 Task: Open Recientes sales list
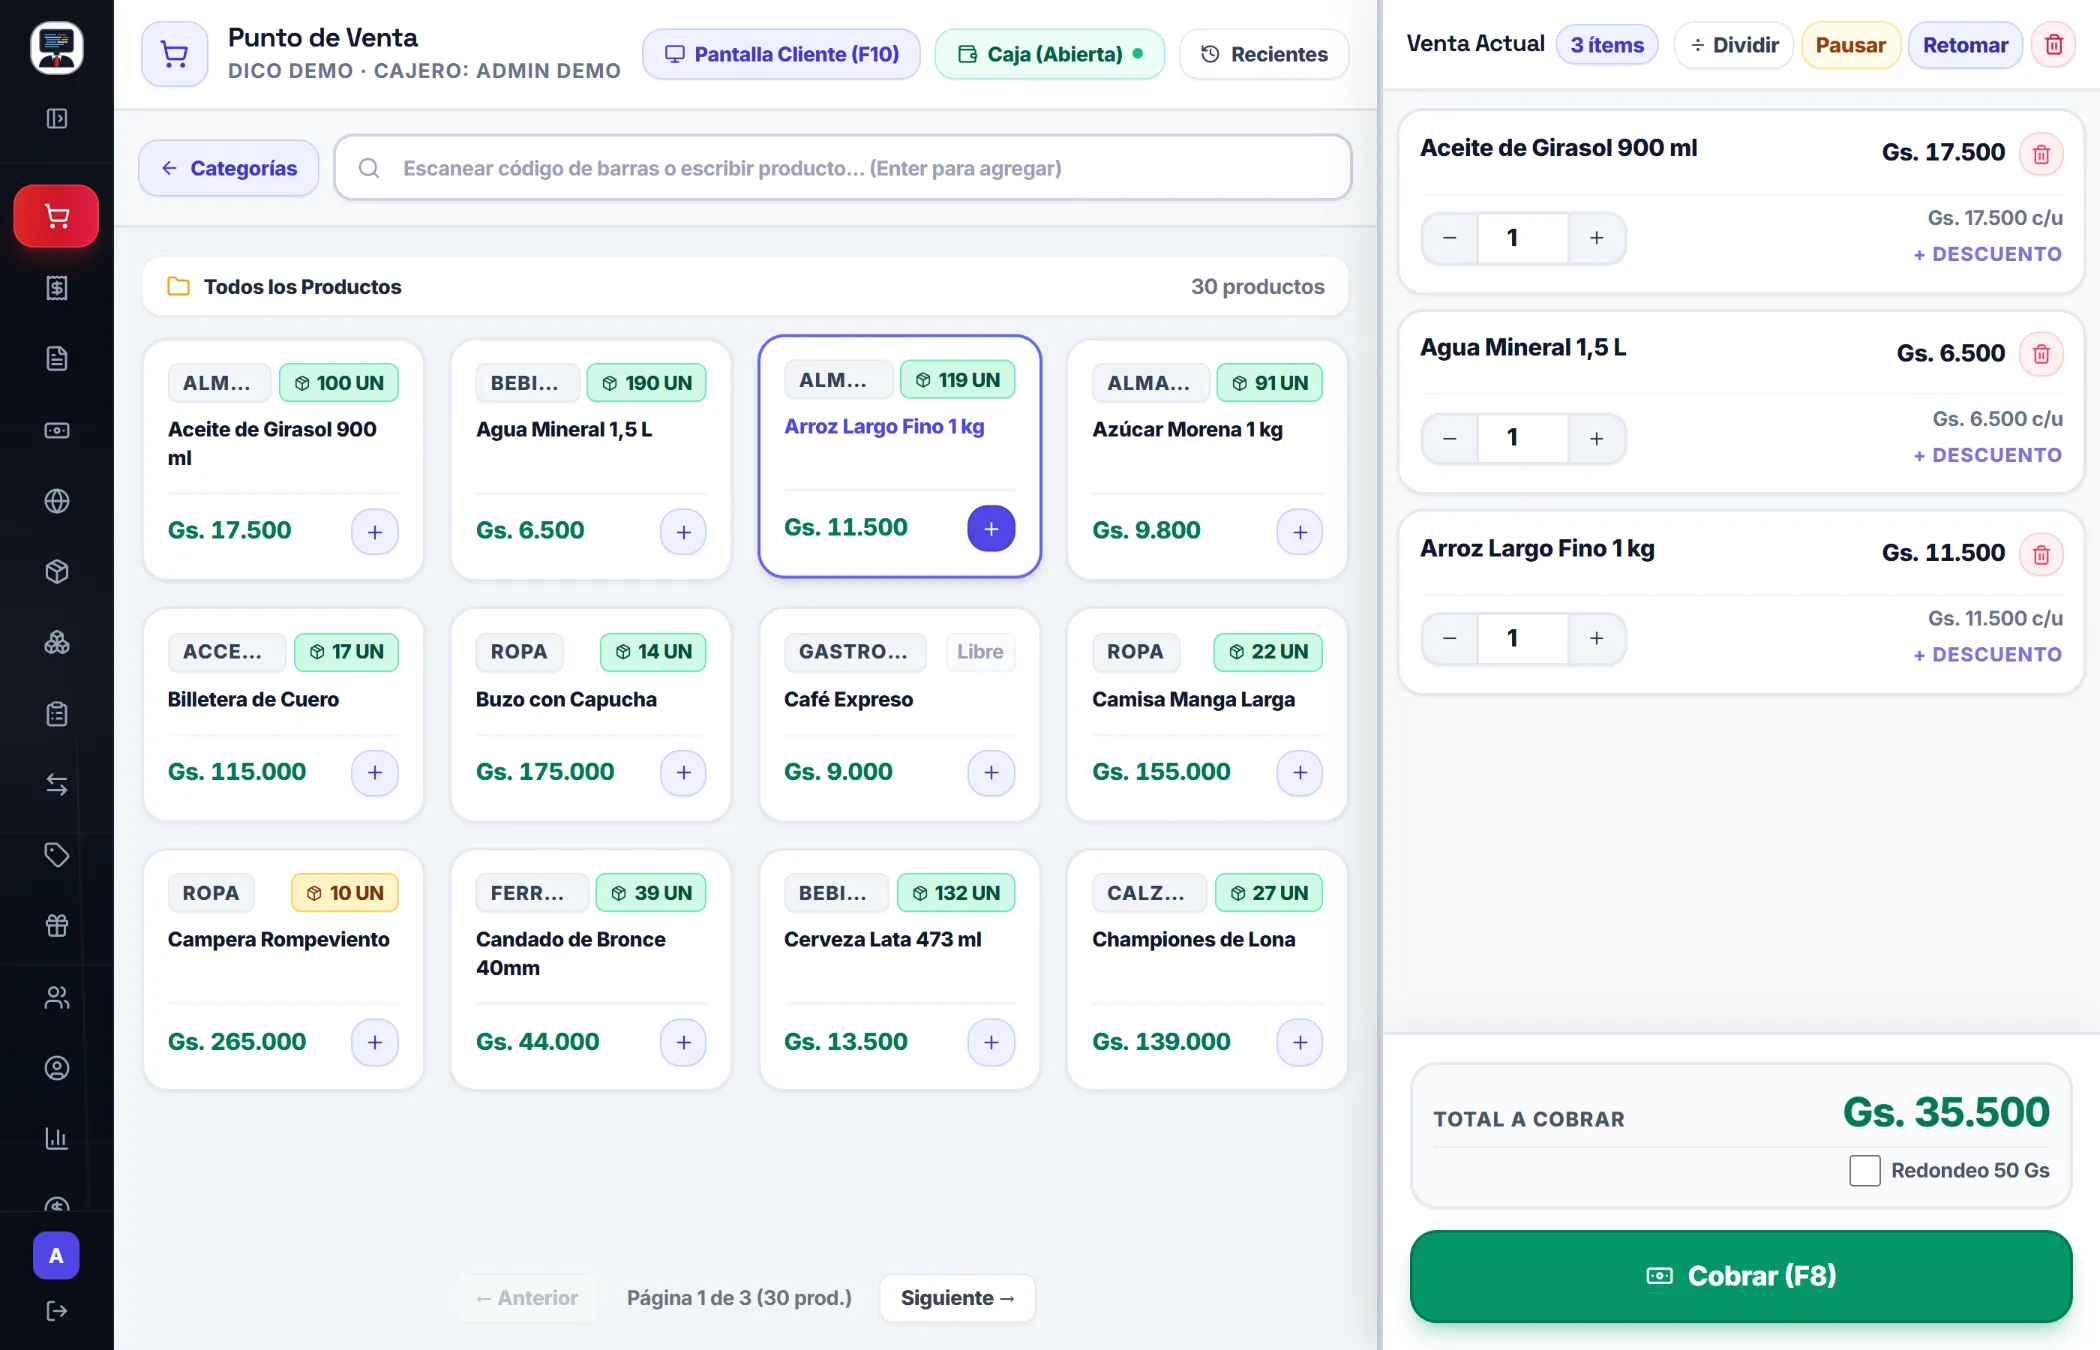(x=1264, y=54)
